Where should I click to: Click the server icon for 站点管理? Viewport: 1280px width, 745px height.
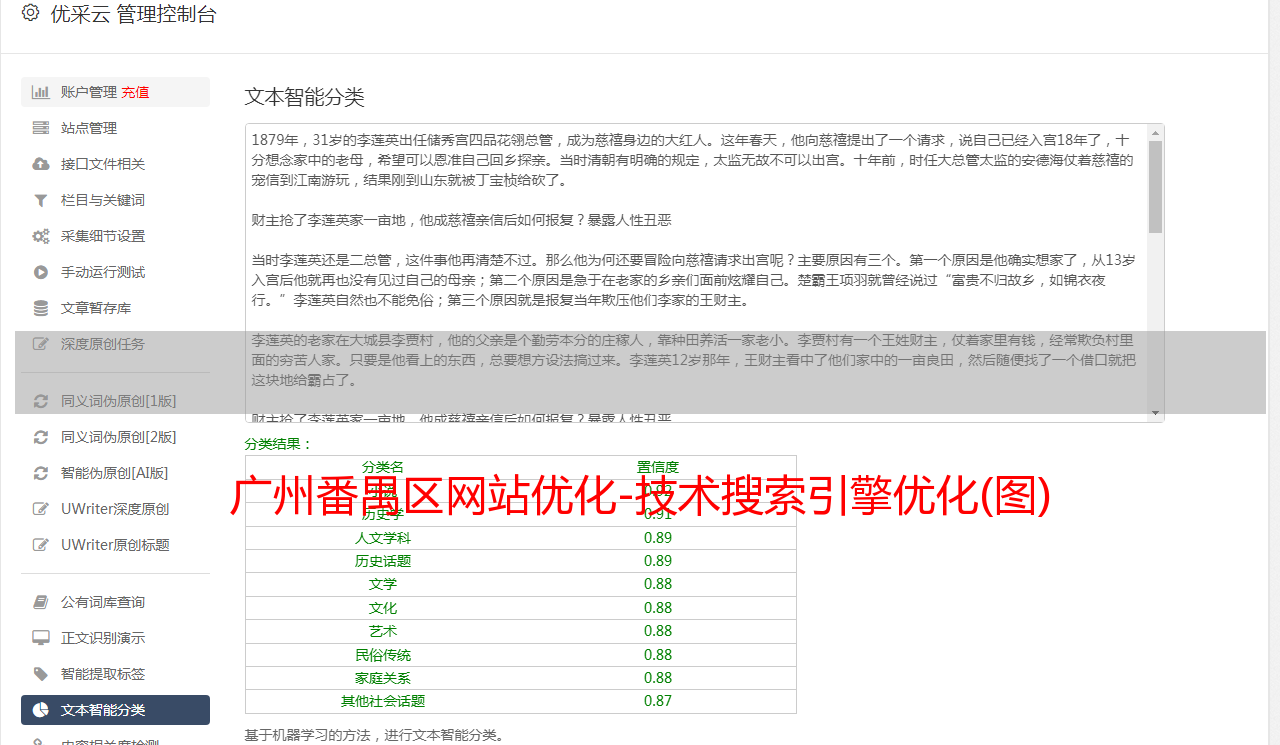pos(41,128)
